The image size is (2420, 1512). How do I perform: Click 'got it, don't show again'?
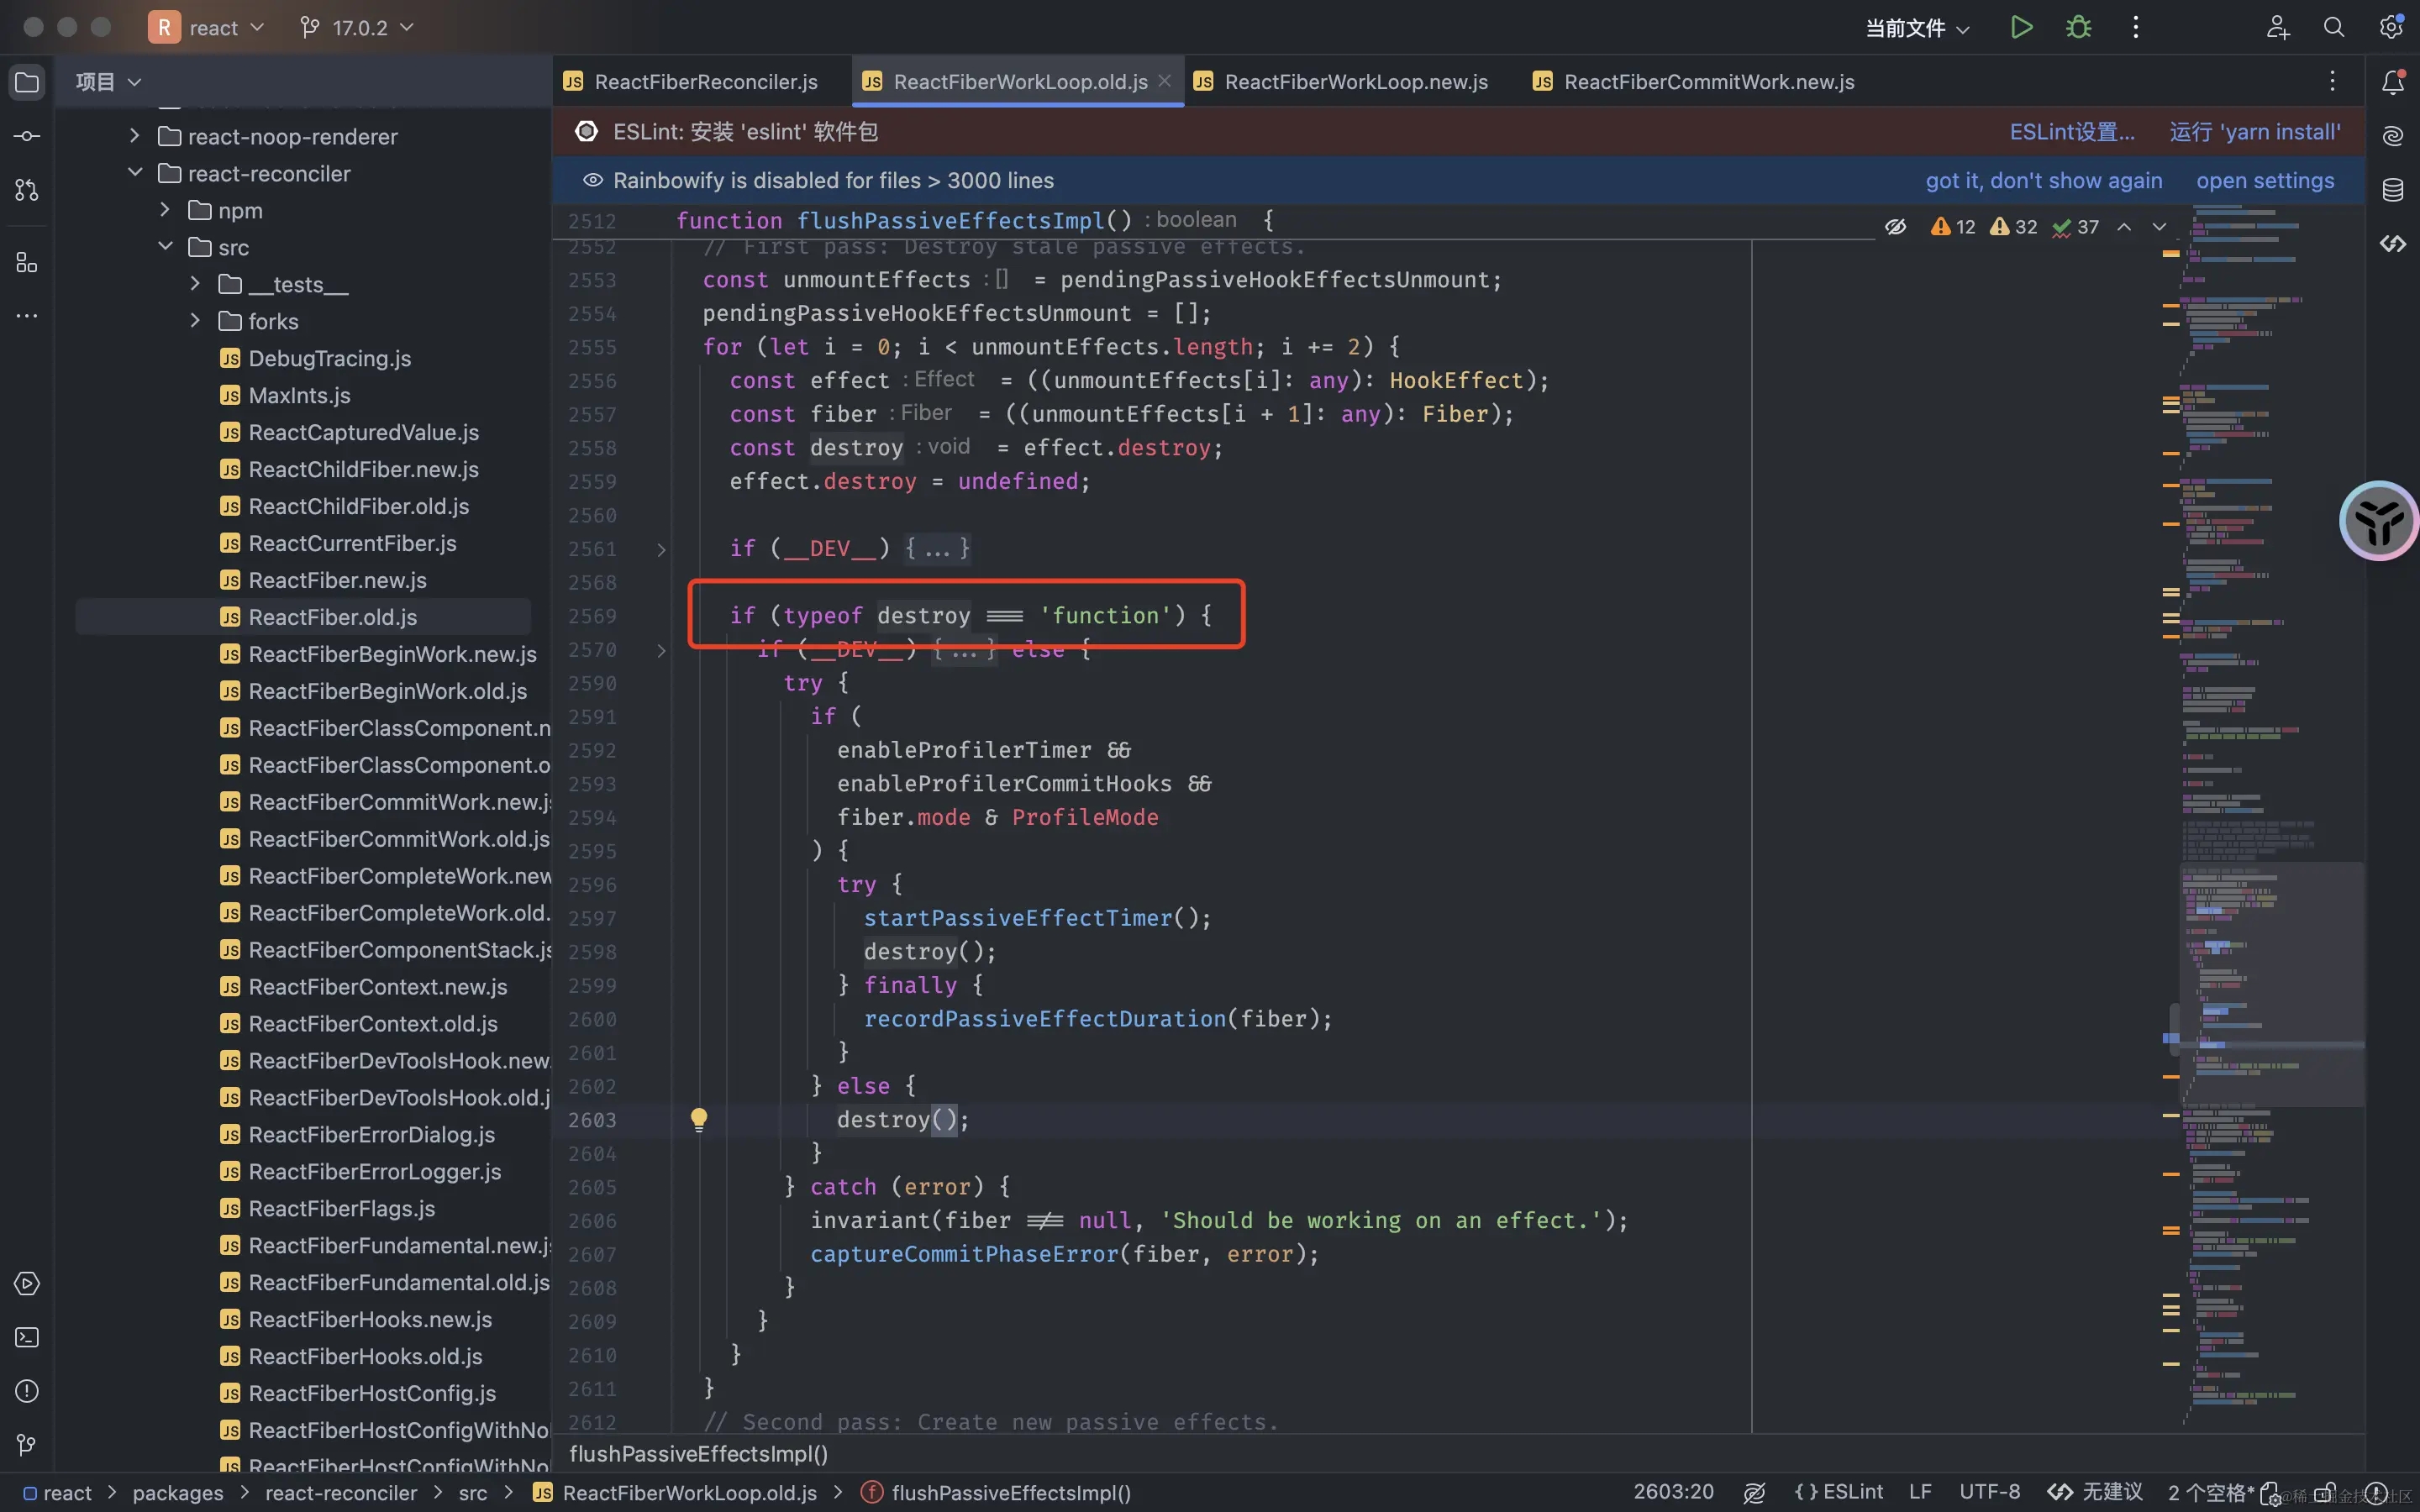pos(2044,180)
